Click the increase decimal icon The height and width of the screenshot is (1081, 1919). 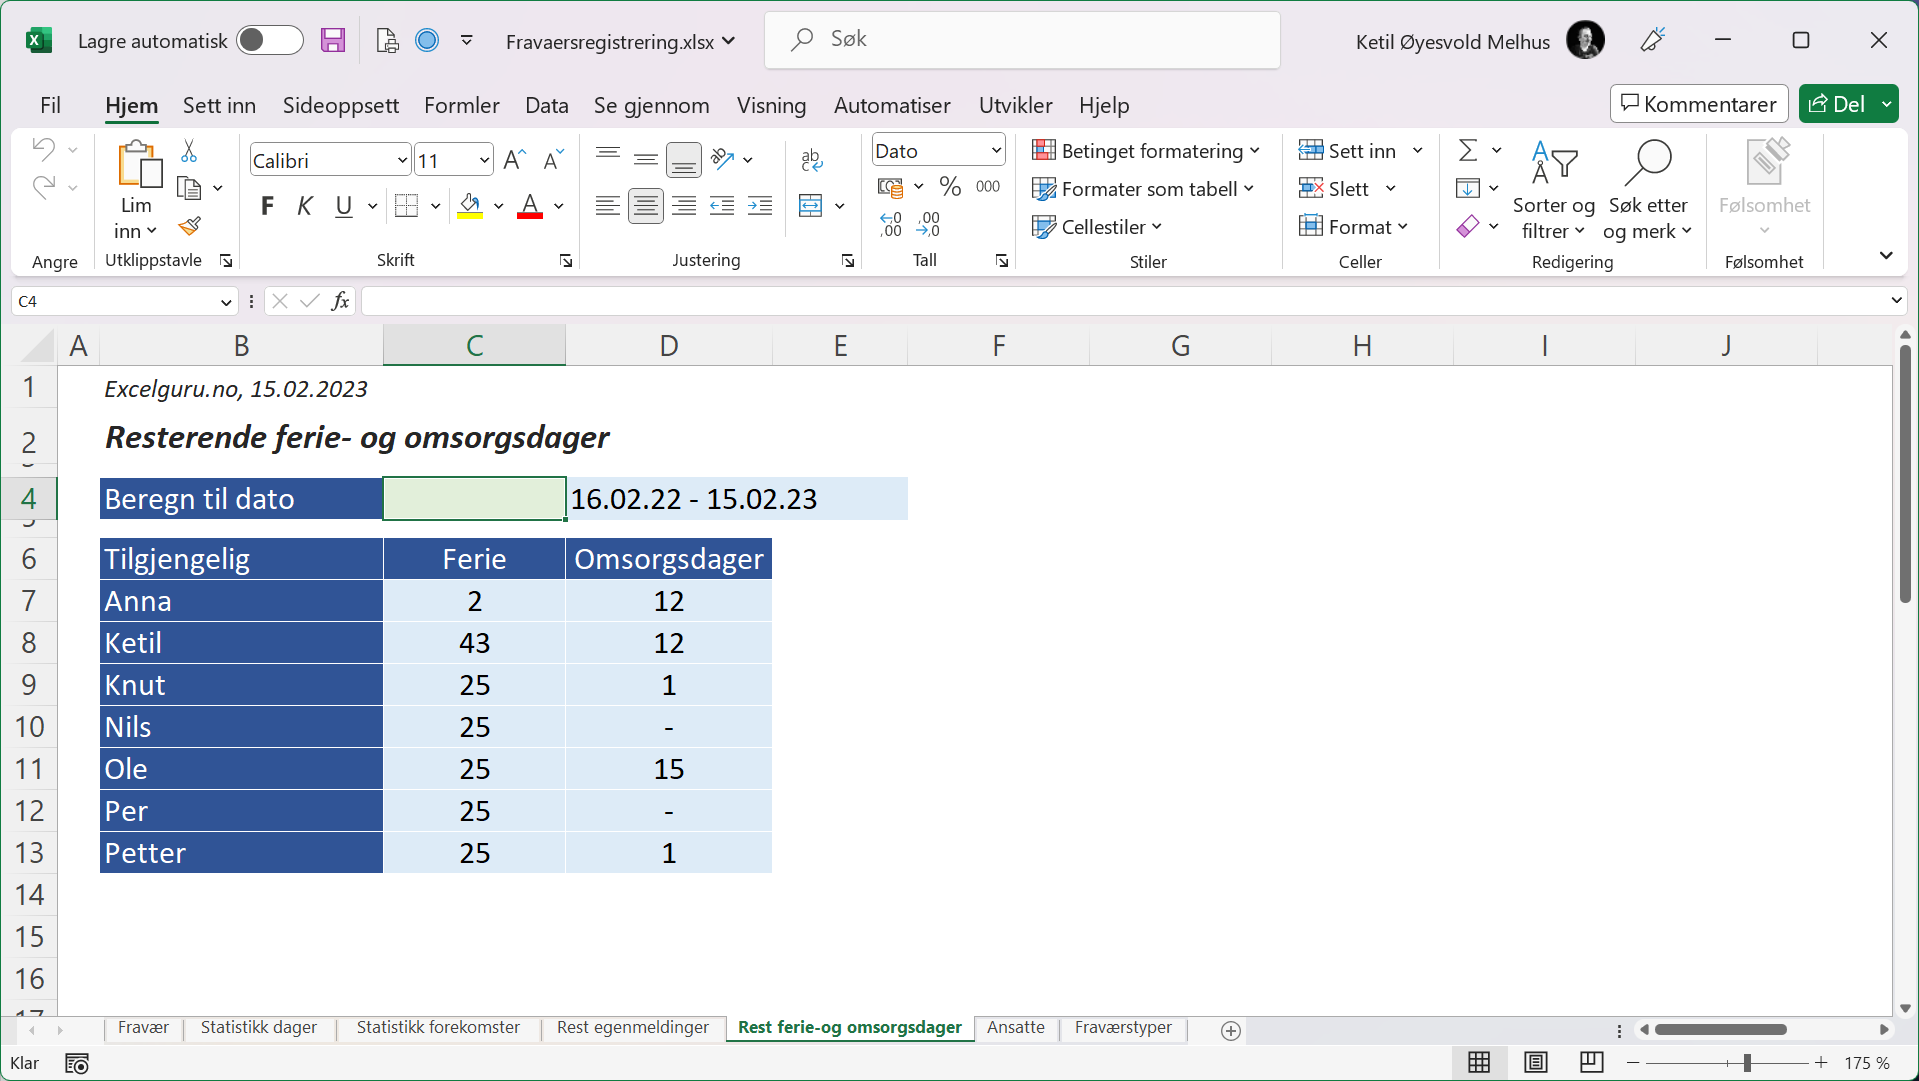[891, 224]
